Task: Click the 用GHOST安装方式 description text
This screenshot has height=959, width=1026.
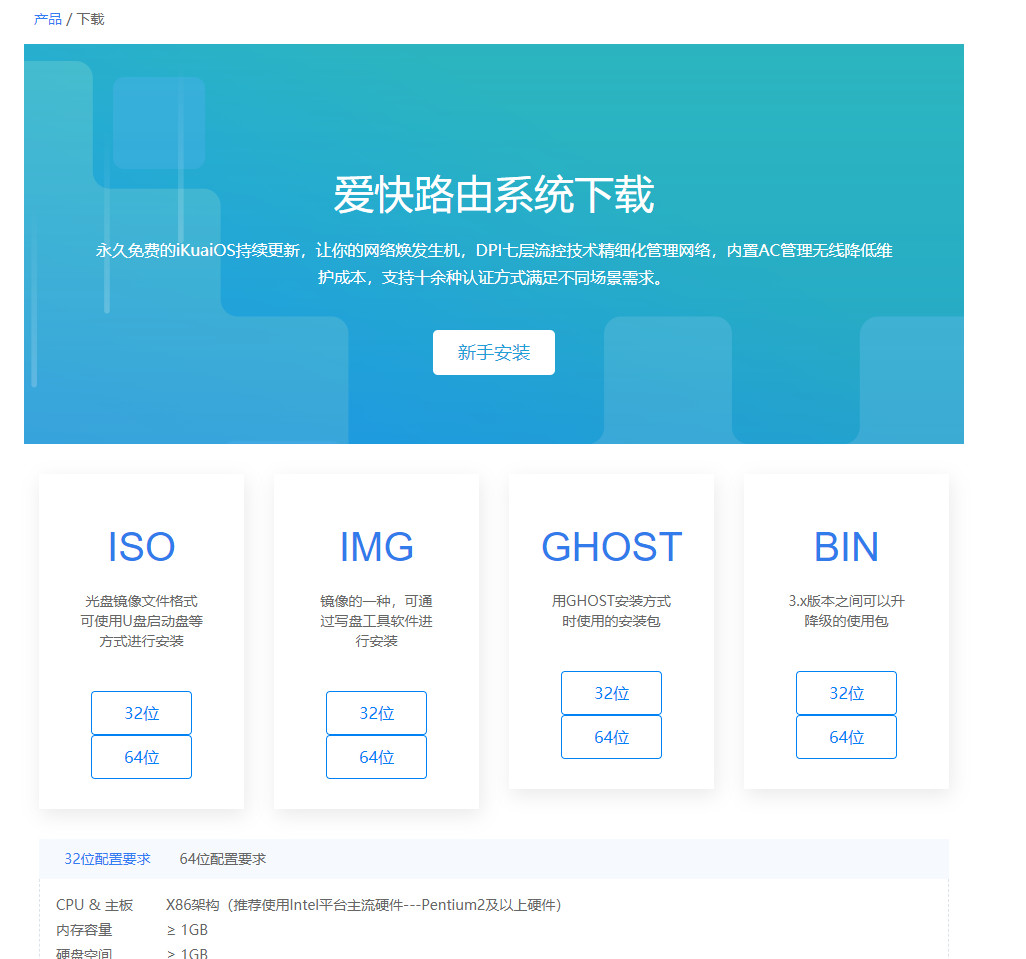Action: 611,611
